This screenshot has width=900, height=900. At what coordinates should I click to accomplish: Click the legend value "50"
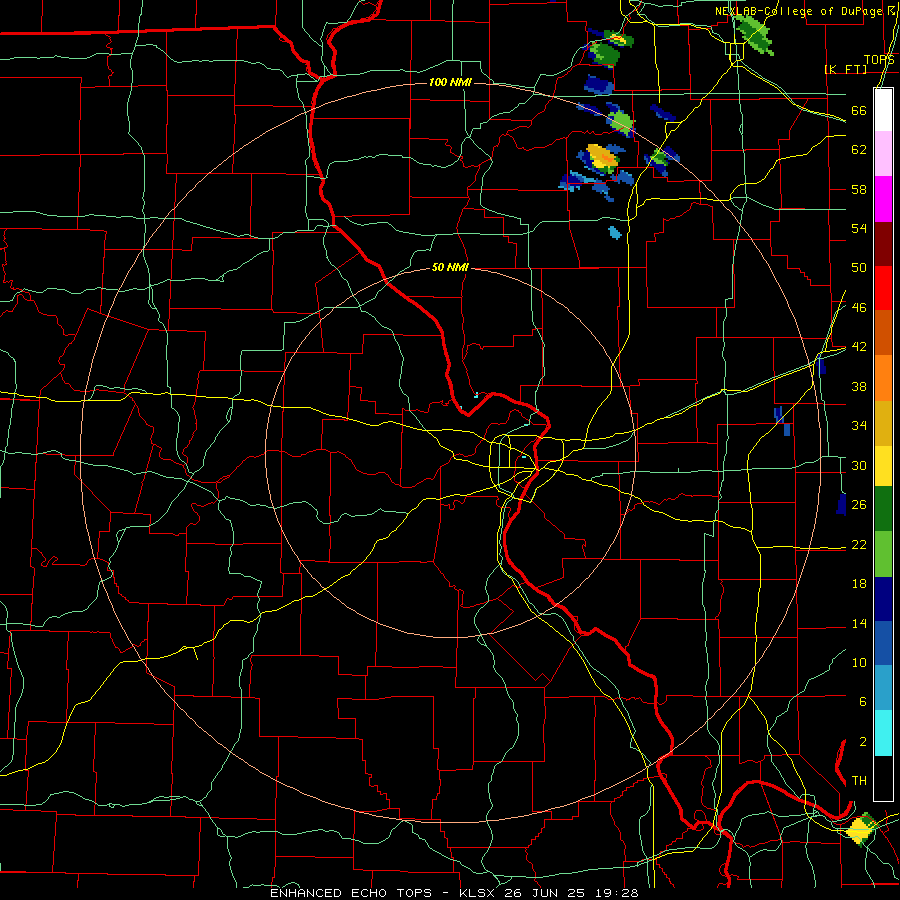pyautogui.click(x=859, y=268)
